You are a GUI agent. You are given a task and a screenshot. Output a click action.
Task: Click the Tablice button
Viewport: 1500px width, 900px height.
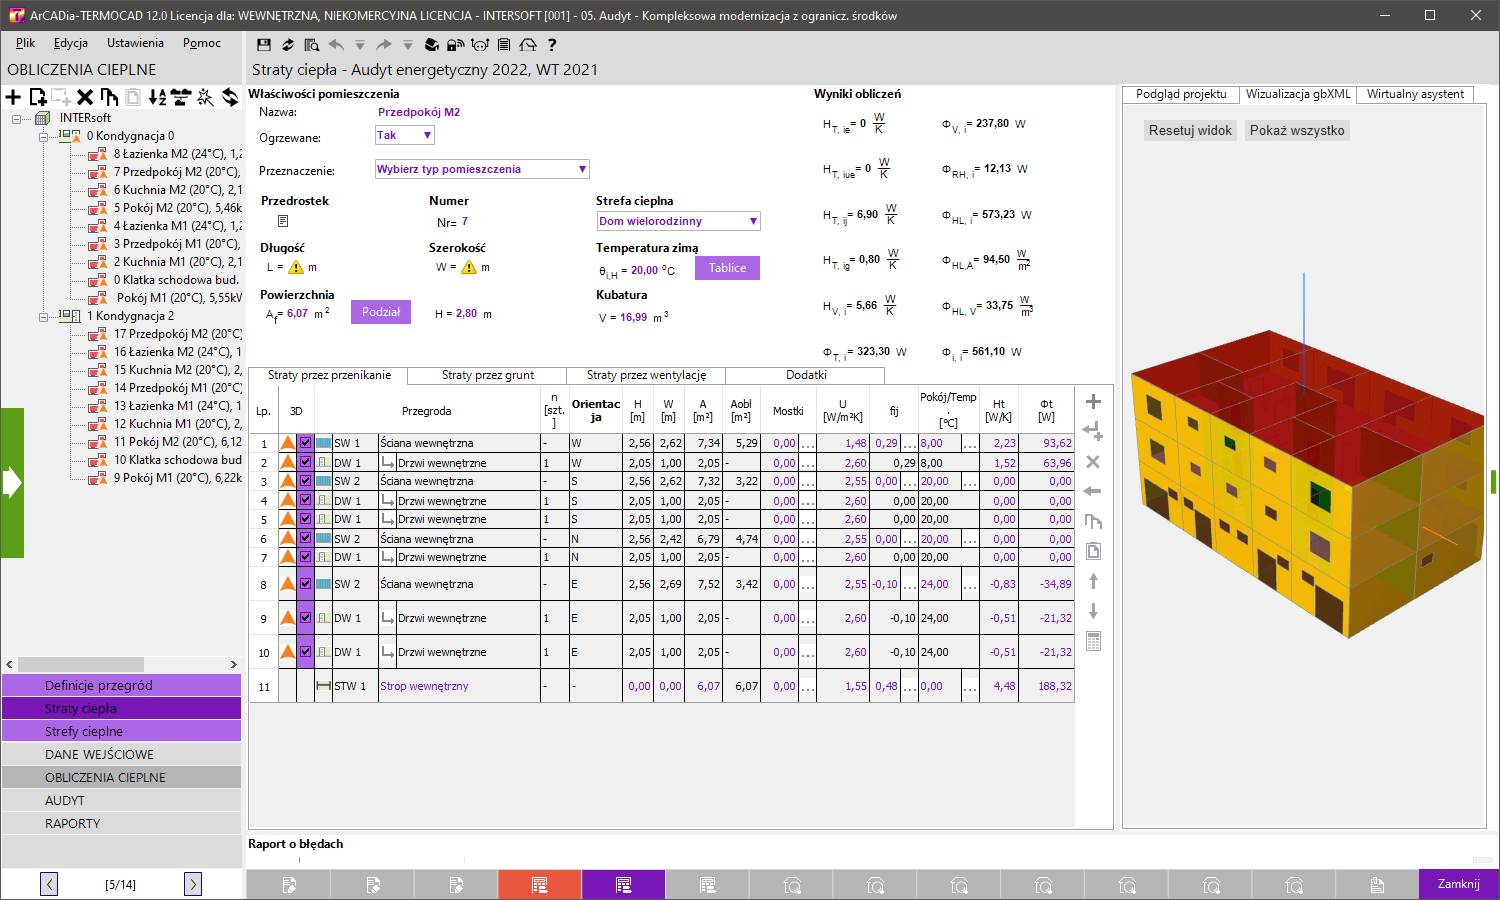coord(727,267)
